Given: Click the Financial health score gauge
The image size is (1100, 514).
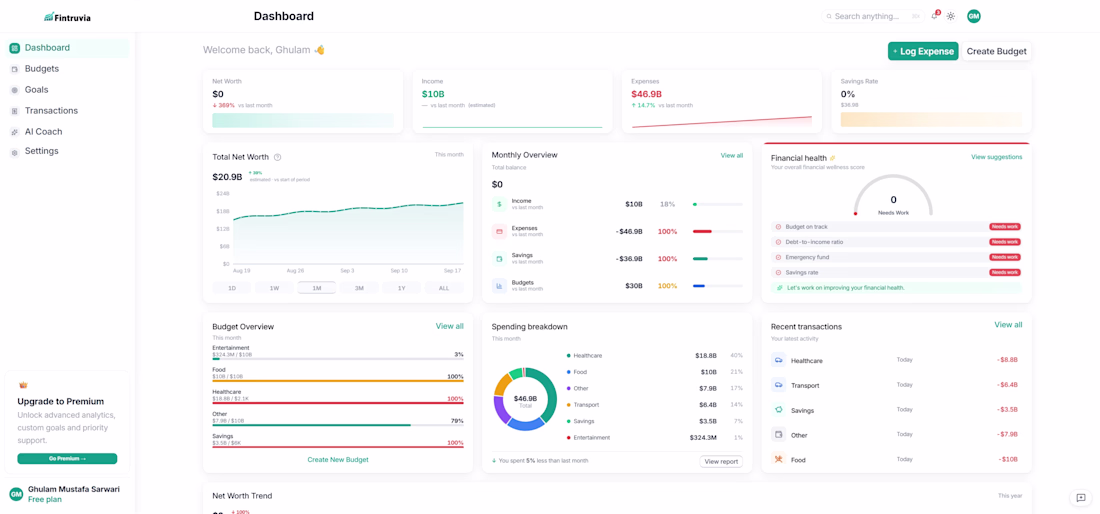Looking at the screenshot, I should tap(893, 196).
